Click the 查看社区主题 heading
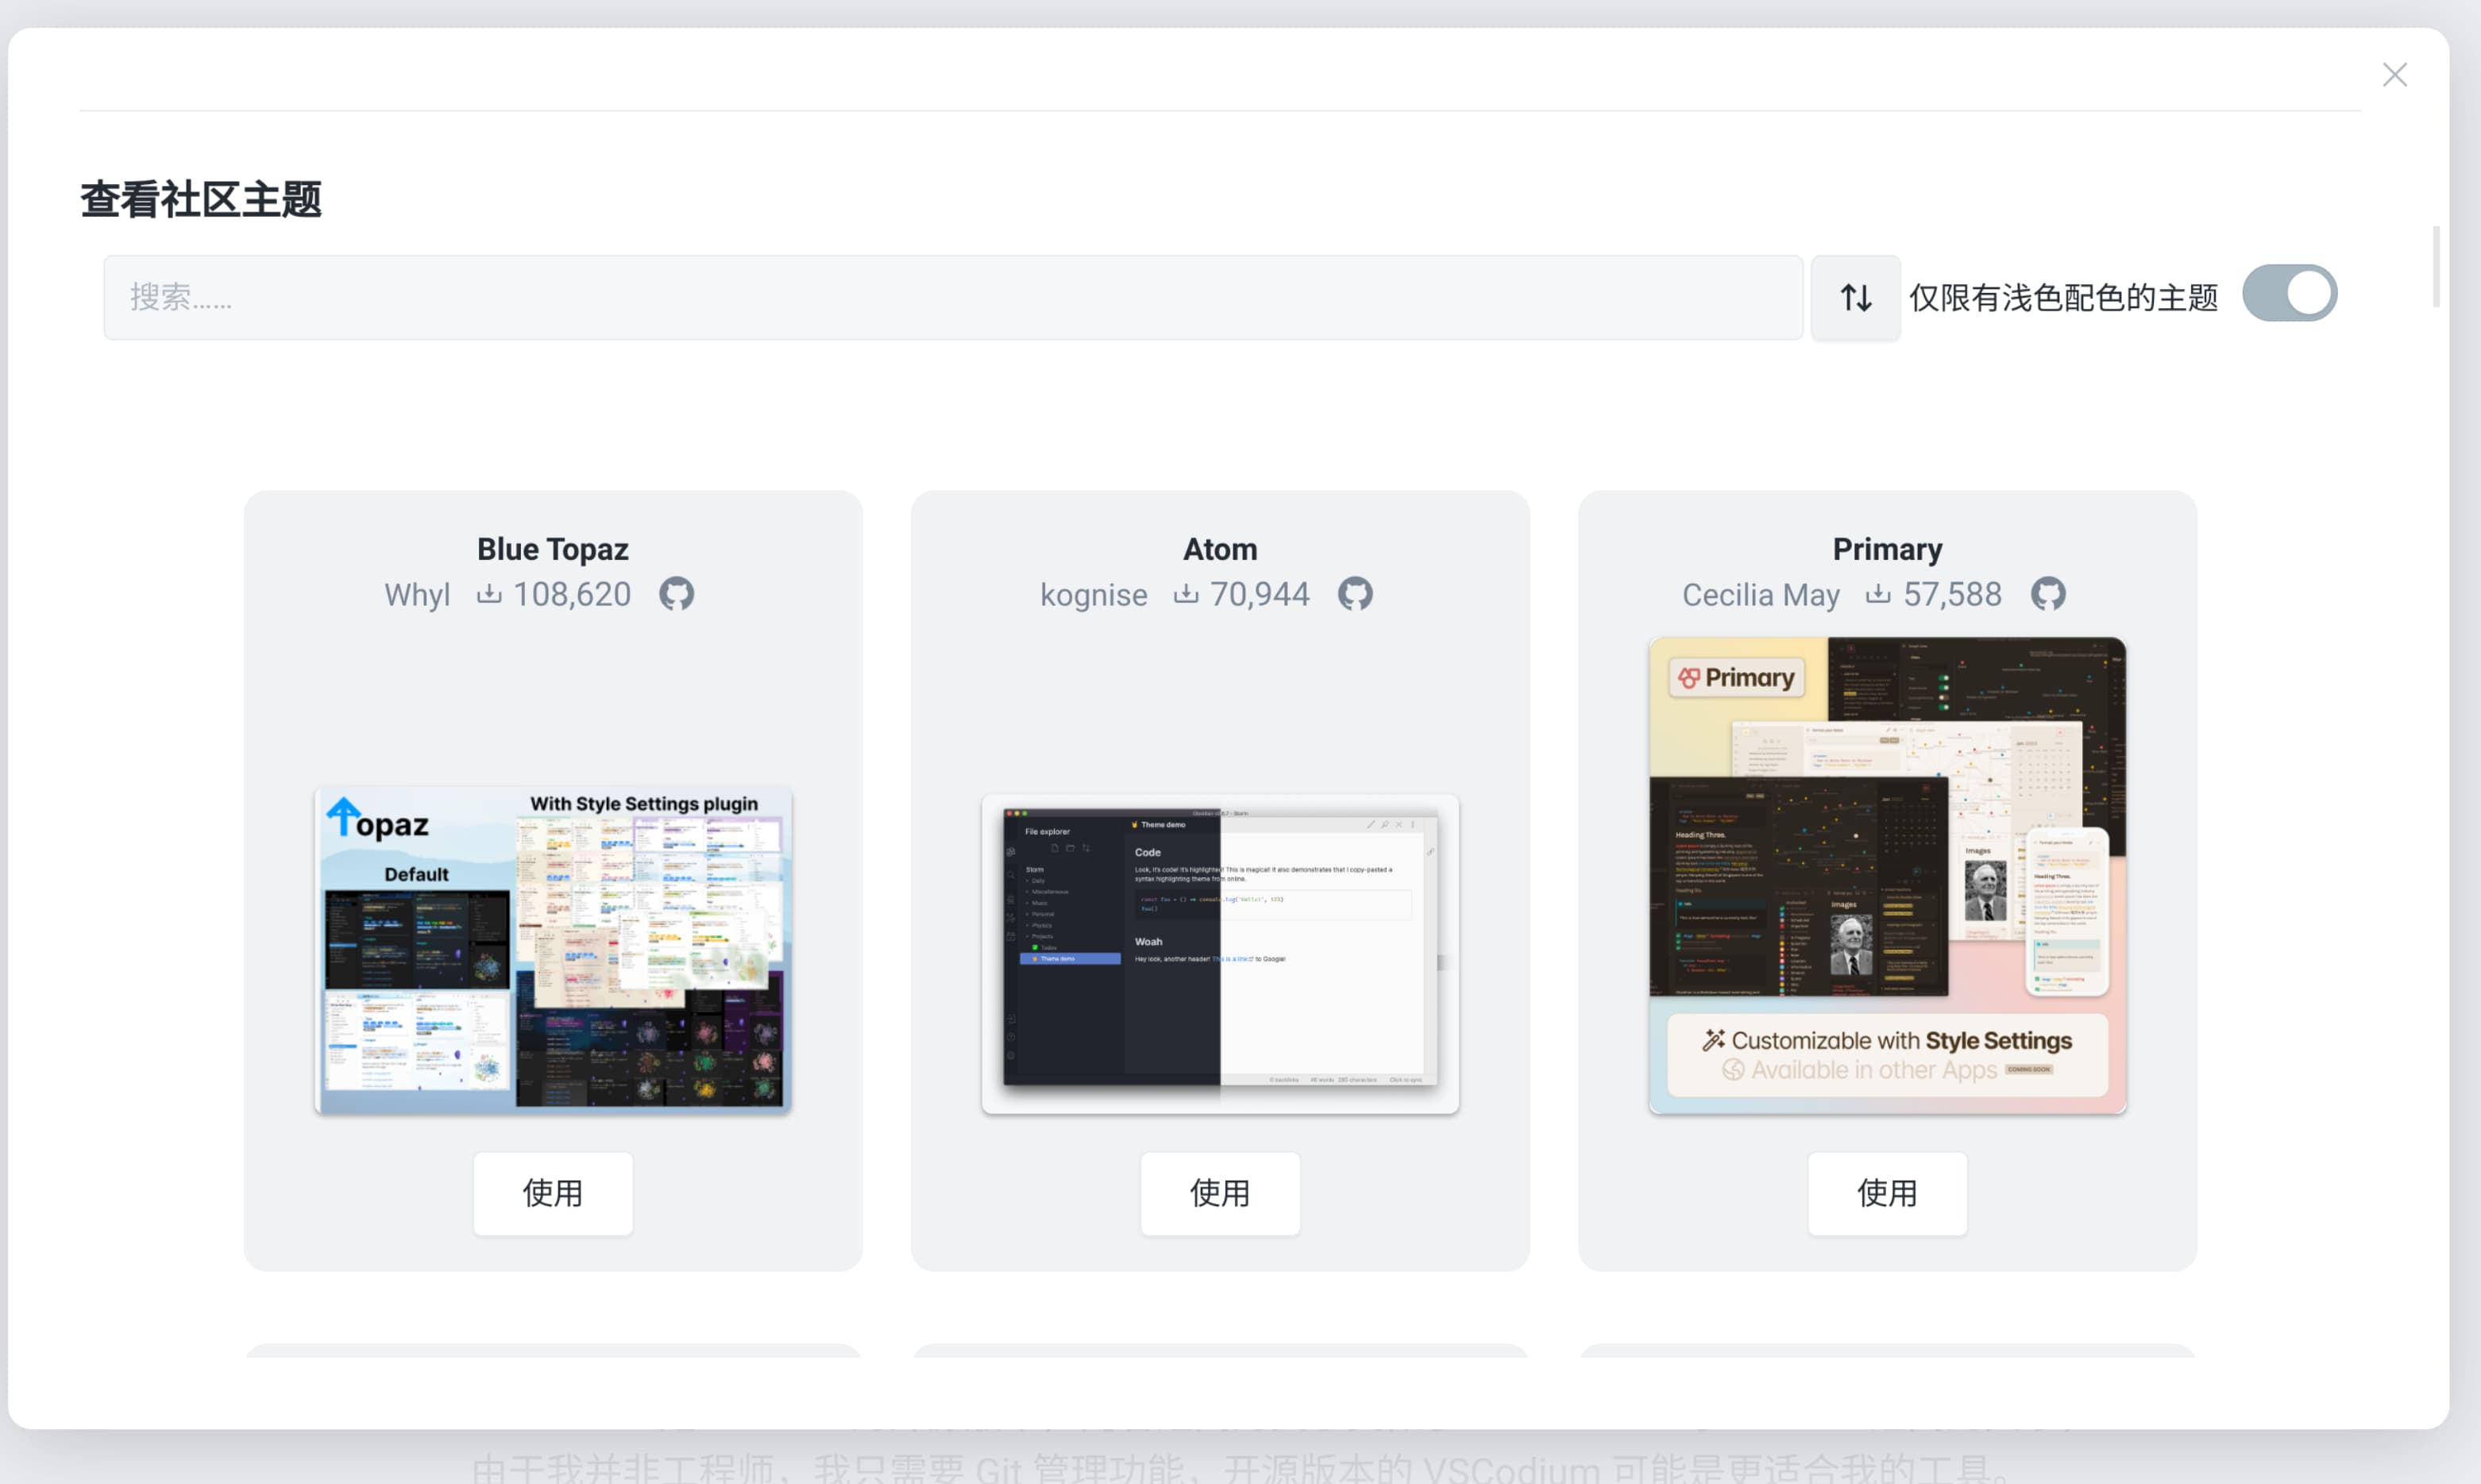 pyautogui.click(x=201, y=199)
